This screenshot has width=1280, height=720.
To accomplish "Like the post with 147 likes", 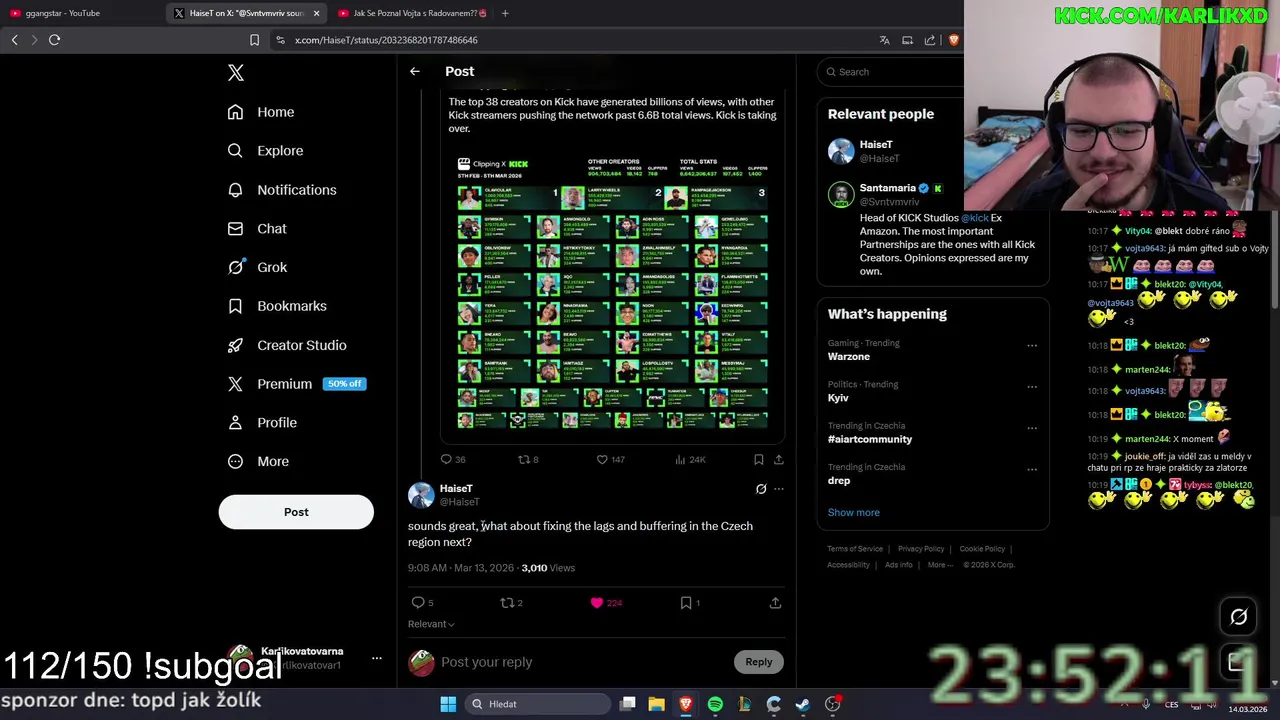I will coord(610,460).
